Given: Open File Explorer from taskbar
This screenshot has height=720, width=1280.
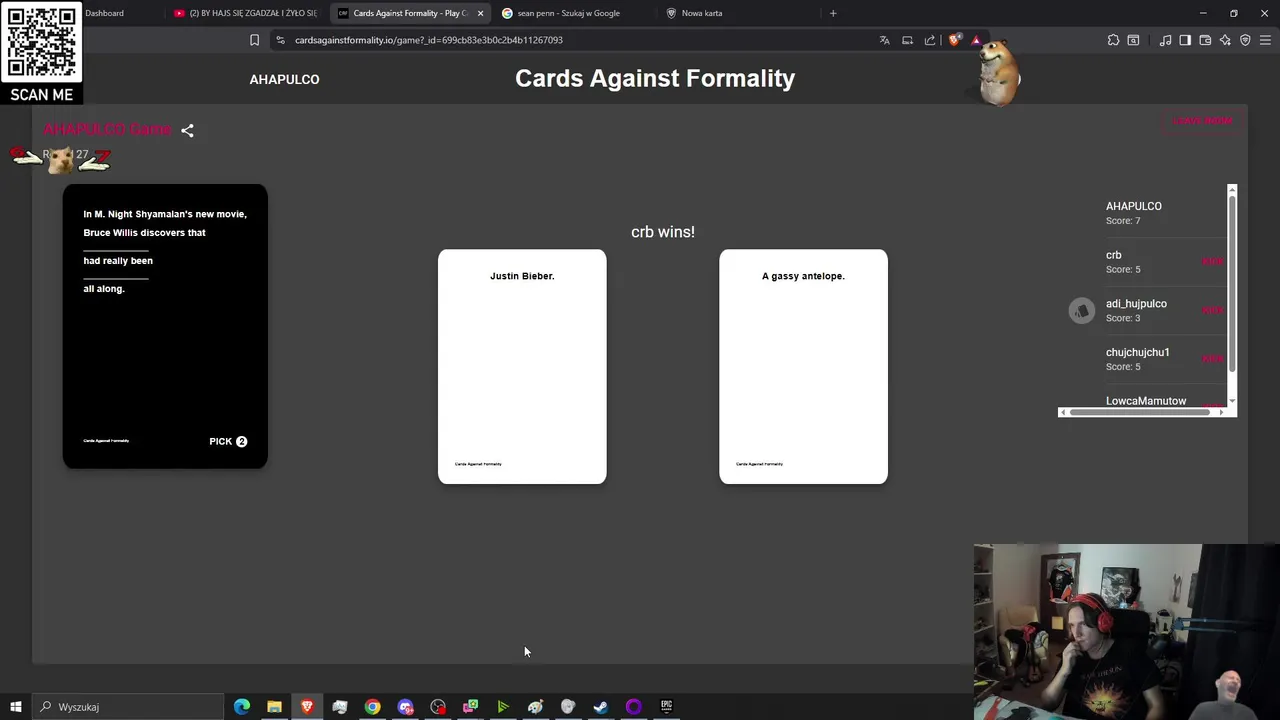Looking at the screenshot, I should click(274, 707).
